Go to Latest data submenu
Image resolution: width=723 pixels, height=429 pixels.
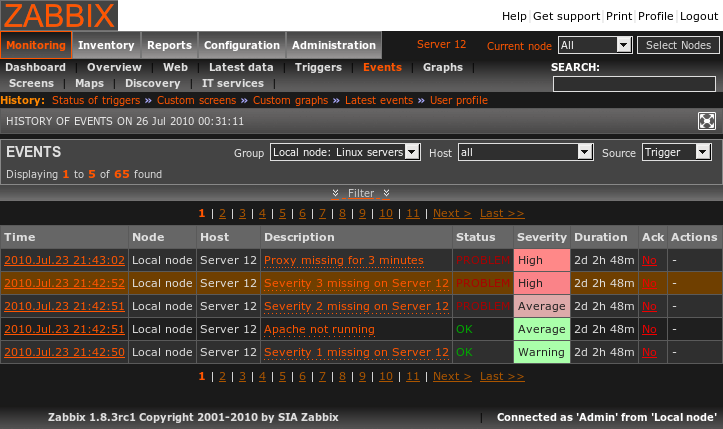[x=241, y=67]
